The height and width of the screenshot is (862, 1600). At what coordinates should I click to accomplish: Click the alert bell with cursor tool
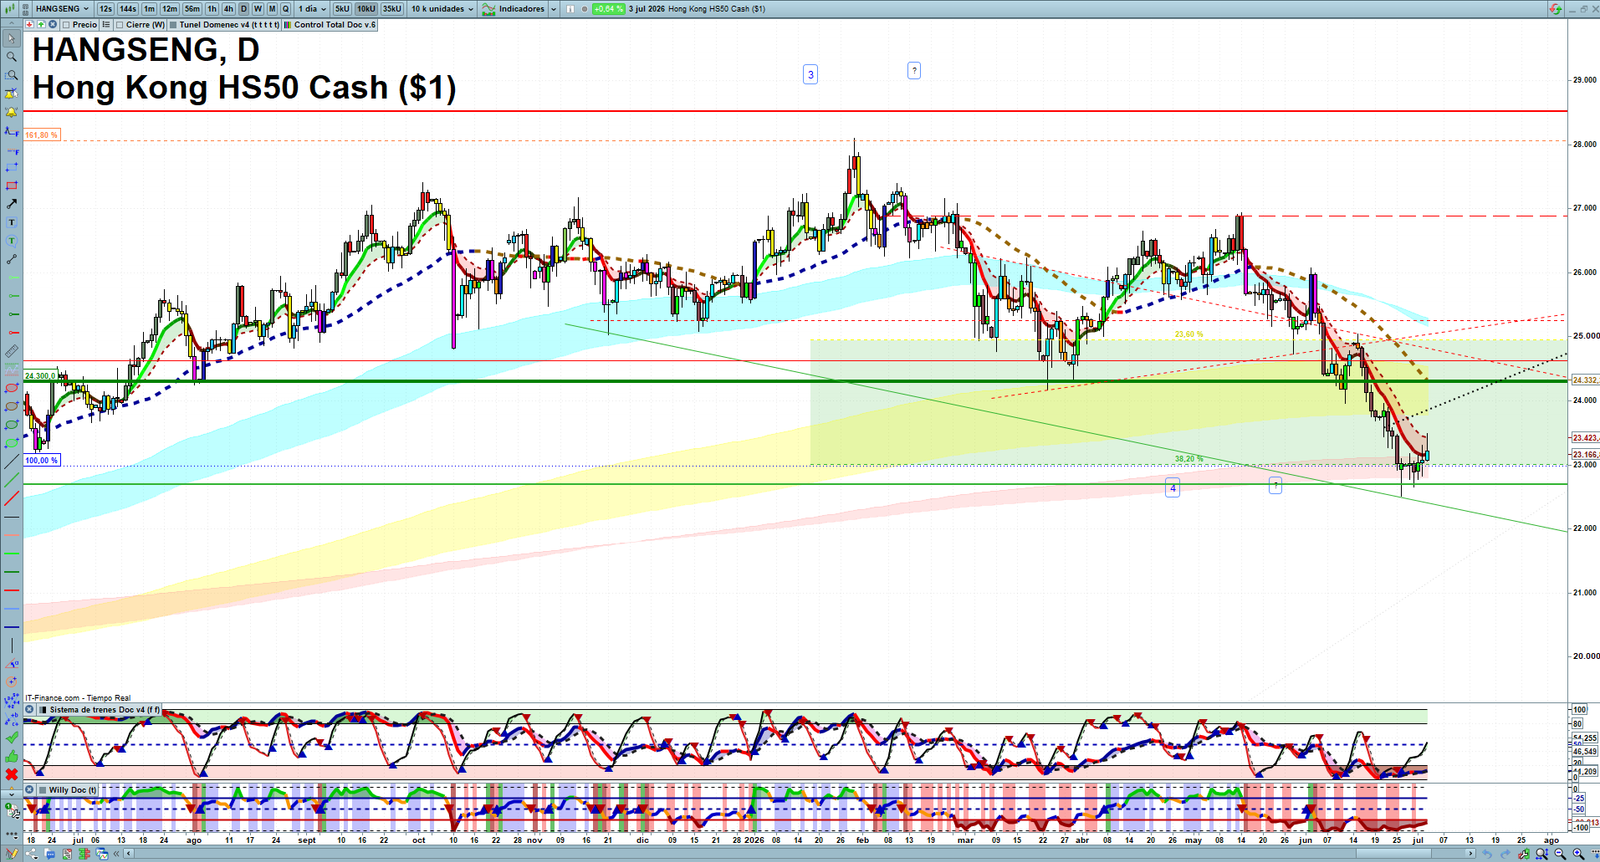(11, 93)
